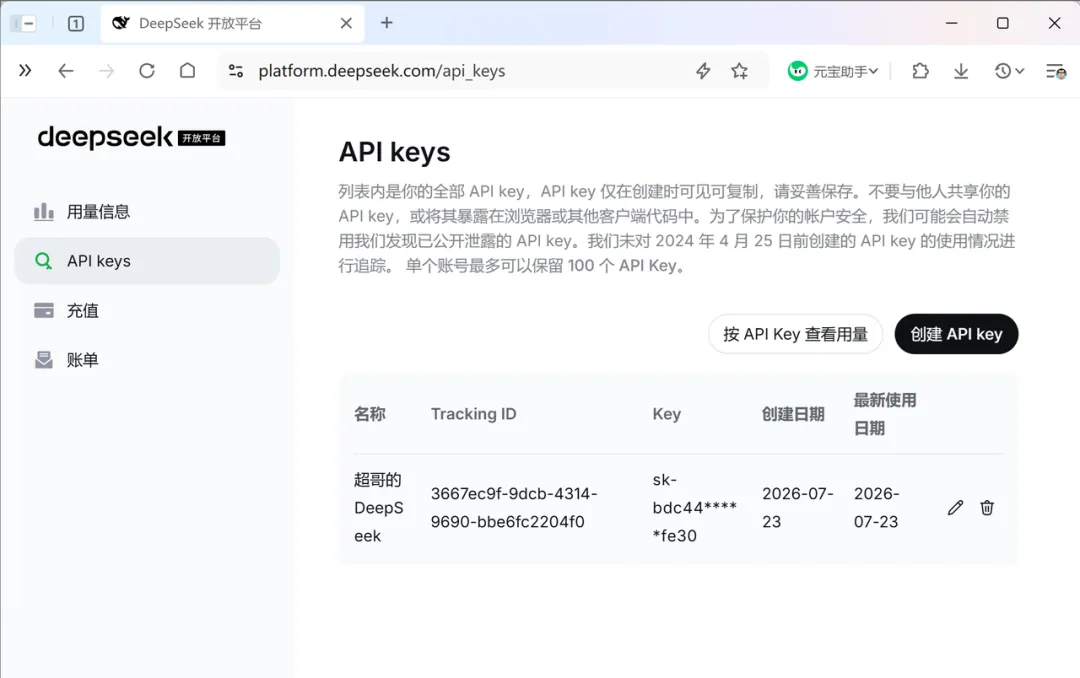
Task: Open the 充值 sidebar page
Action: coord(147,311)
